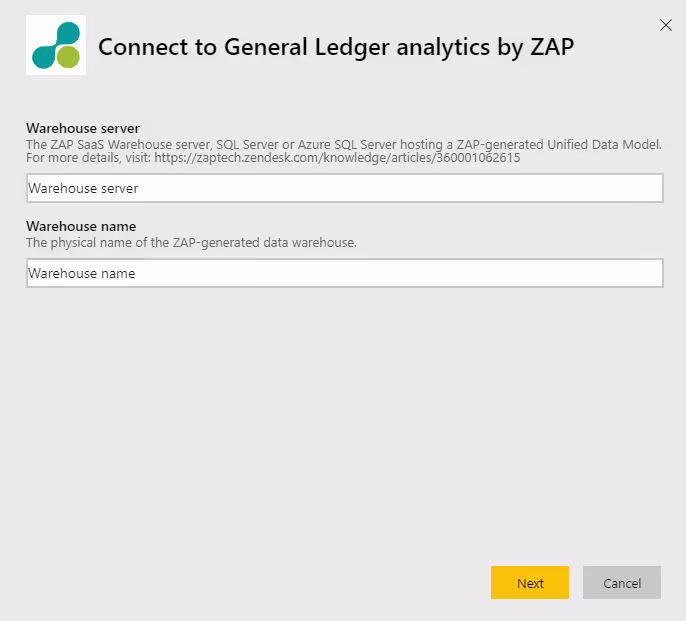This screenshot has height=621, width=686.
Task: Click the bold 'Warehouse name' label
Action: (81, 226)
